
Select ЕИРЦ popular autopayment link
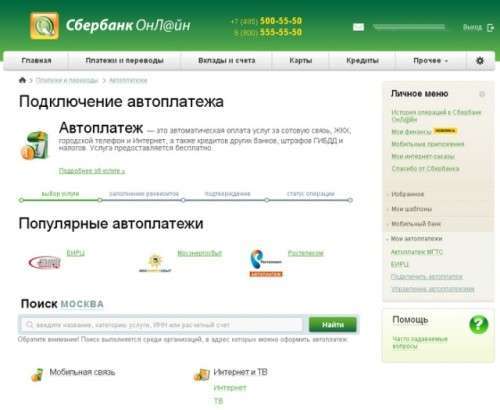pyautogui.click(x=76, y=253)
